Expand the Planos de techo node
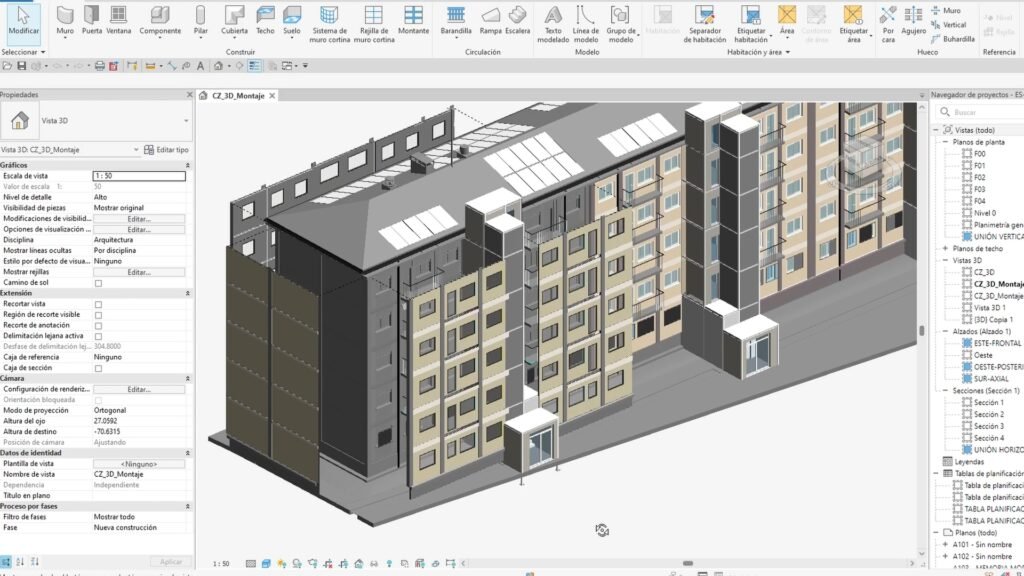 click(x=945, y=249)
